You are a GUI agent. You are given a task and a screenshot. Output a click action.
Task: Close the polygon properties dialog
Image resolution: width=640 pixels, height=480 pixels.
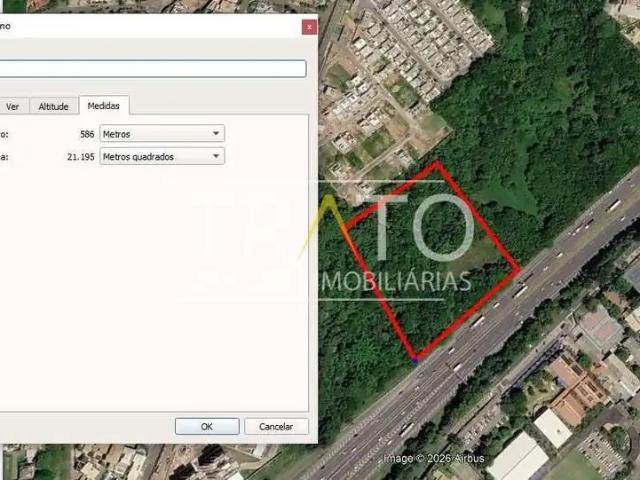pyautogui.click(x=309, y=27)
